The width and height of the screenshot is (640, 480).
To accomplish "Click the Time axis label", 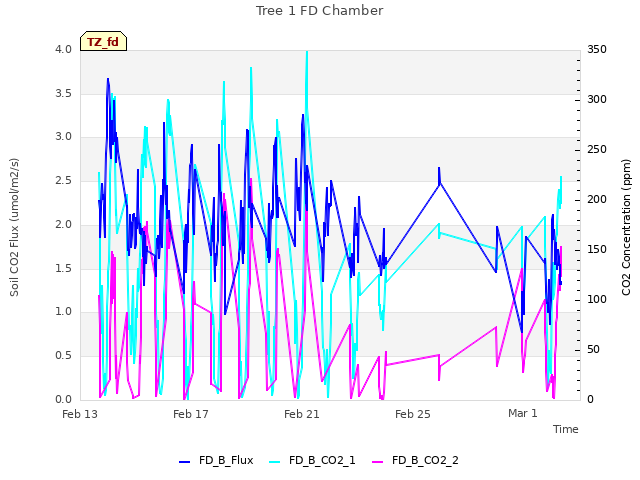I will 566,429.
